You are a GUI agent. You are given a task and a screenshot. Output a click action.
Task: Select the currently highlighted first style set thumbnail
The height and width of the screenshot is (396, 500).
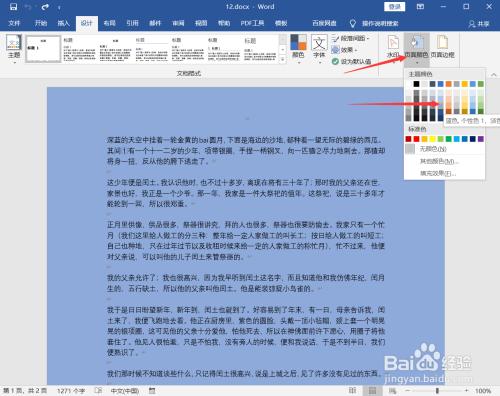pyautogui.click(x=43, y=49)
